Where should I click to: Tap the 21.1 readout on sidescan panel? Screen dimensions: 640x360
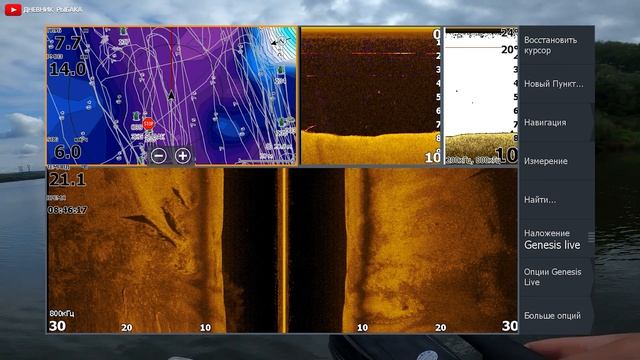67,180
